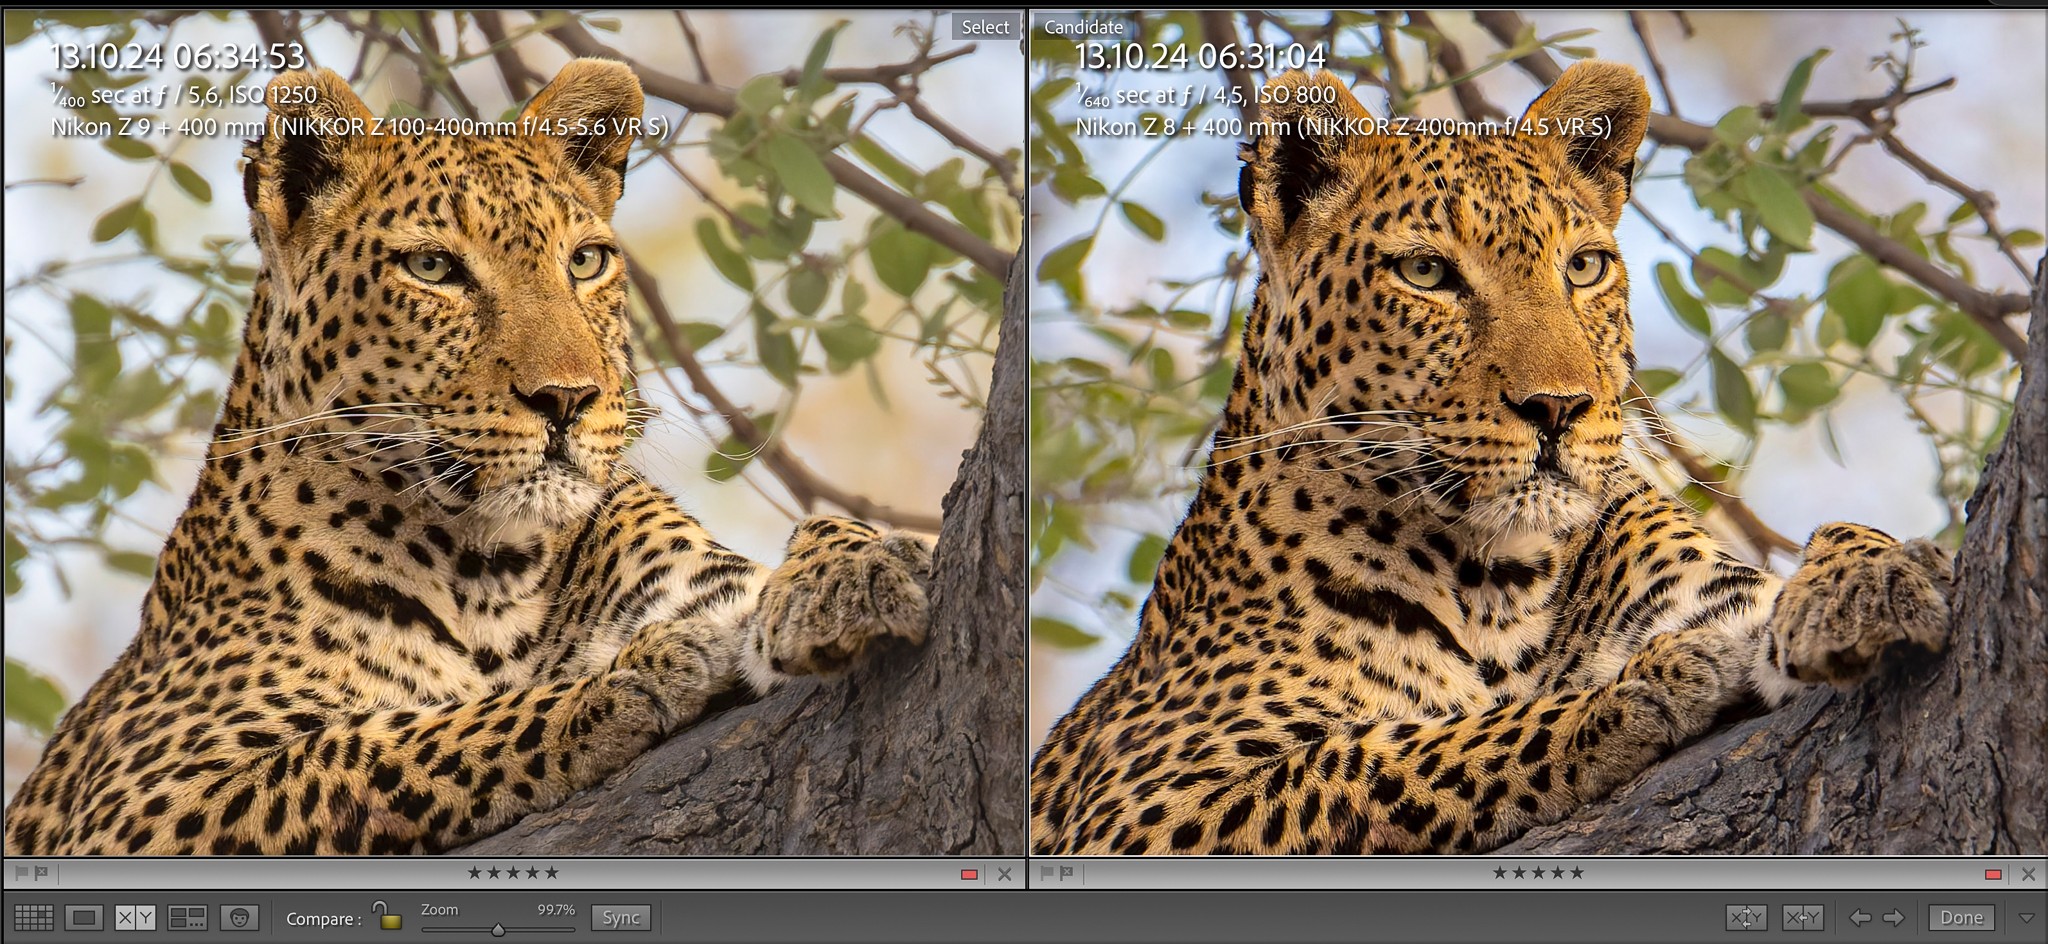Flag the Select photo as pick
This screenshot has width=2048, height=944.
pos(21,873)
